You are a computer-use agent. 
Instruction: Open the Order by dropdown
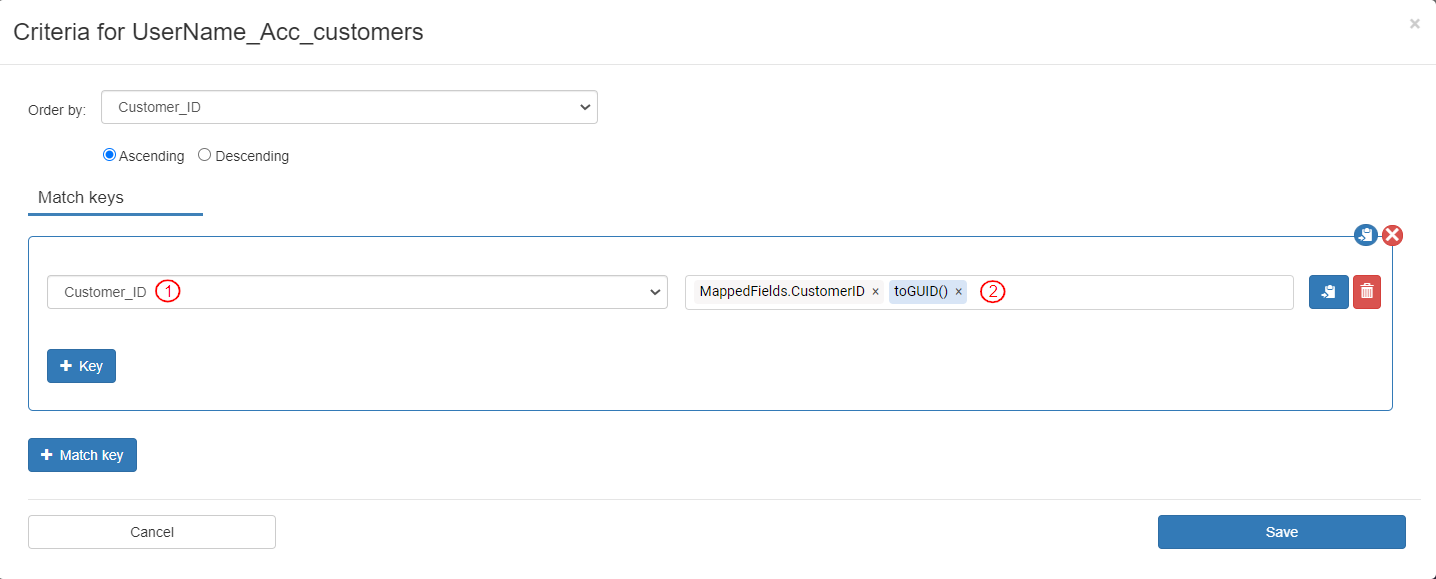pyautogui.click(x=349, y=107)
